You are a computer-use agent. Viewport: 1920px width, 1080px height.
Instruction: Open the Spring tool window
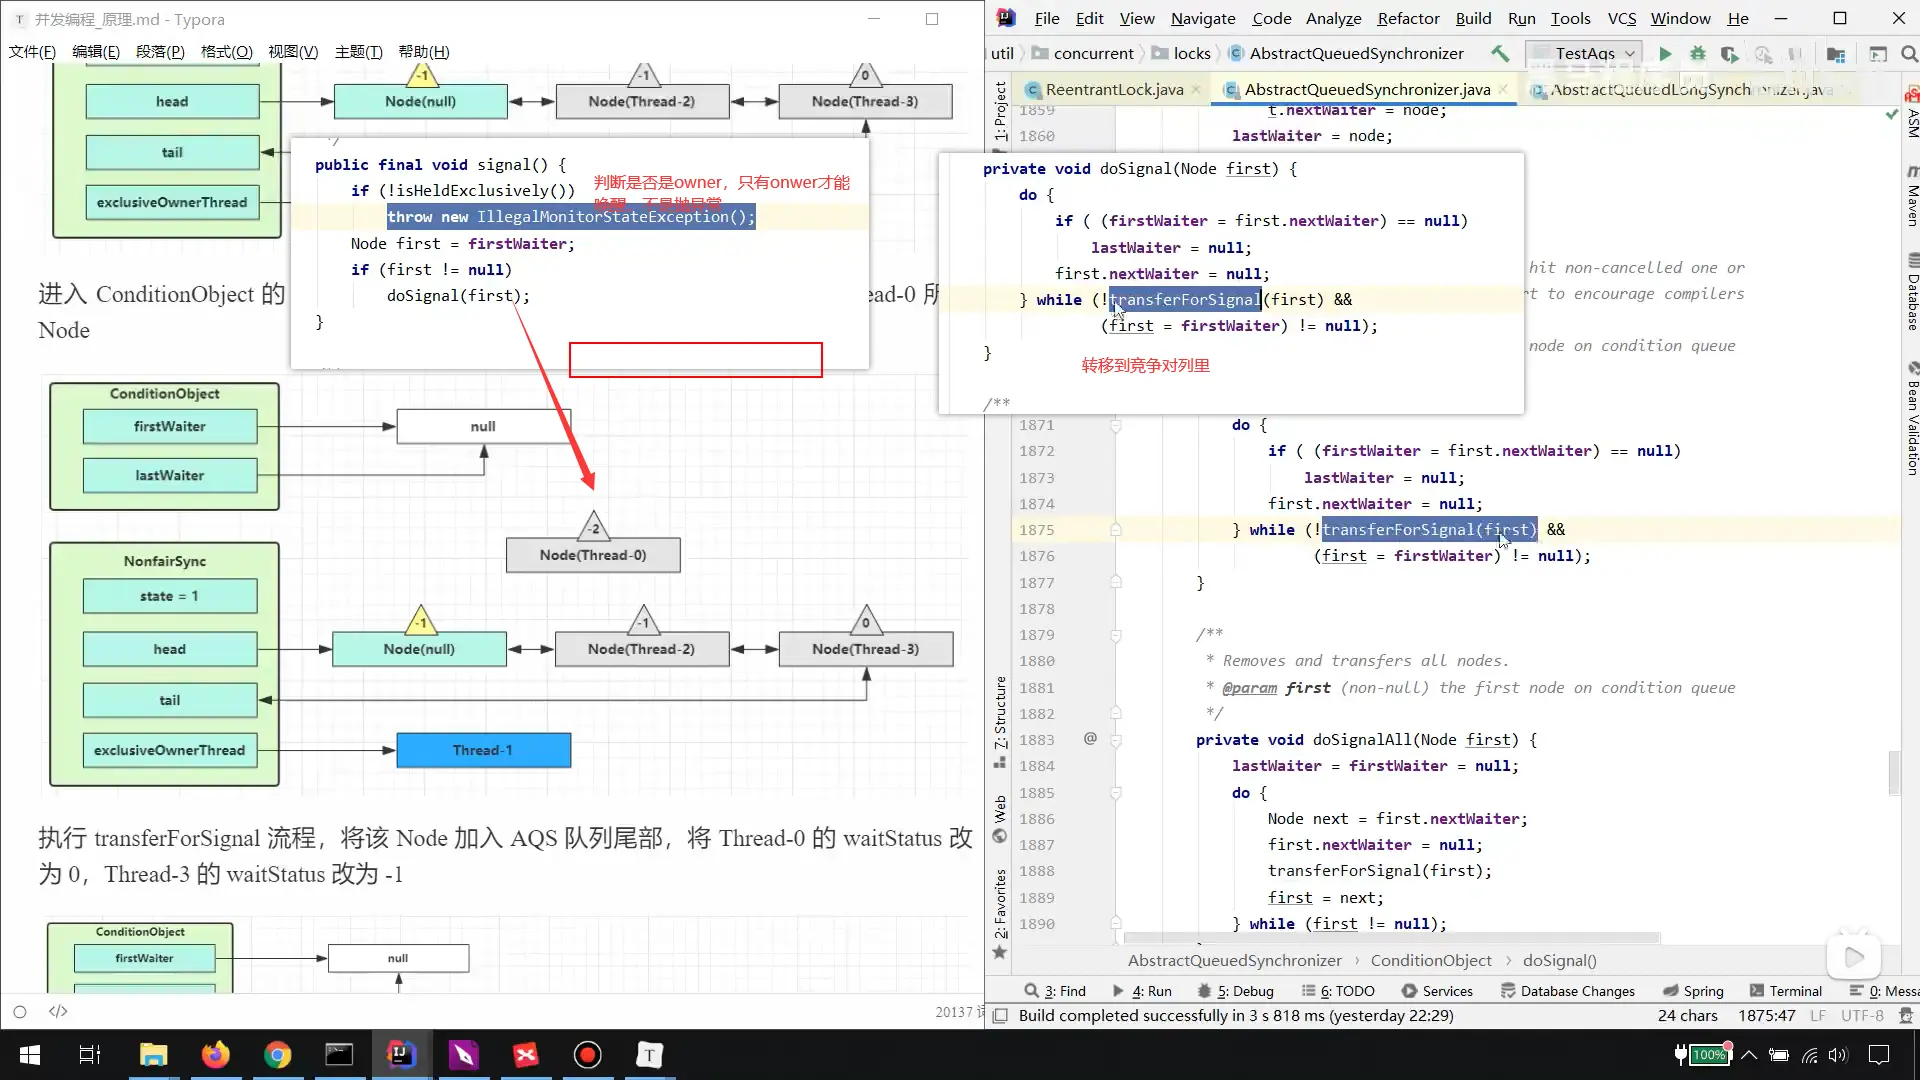(x=1693, y=991)
